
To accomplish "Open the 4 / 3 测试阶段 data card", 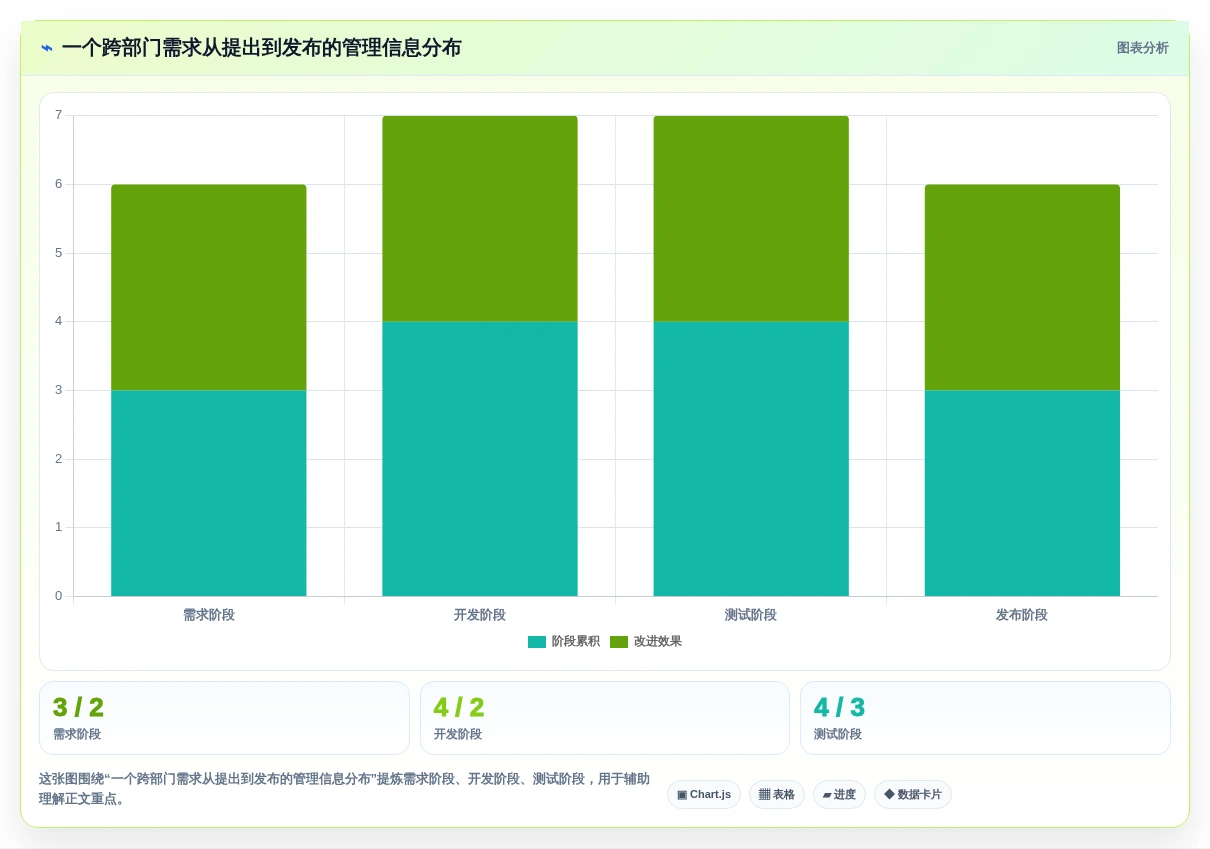I will coord(985,718).
